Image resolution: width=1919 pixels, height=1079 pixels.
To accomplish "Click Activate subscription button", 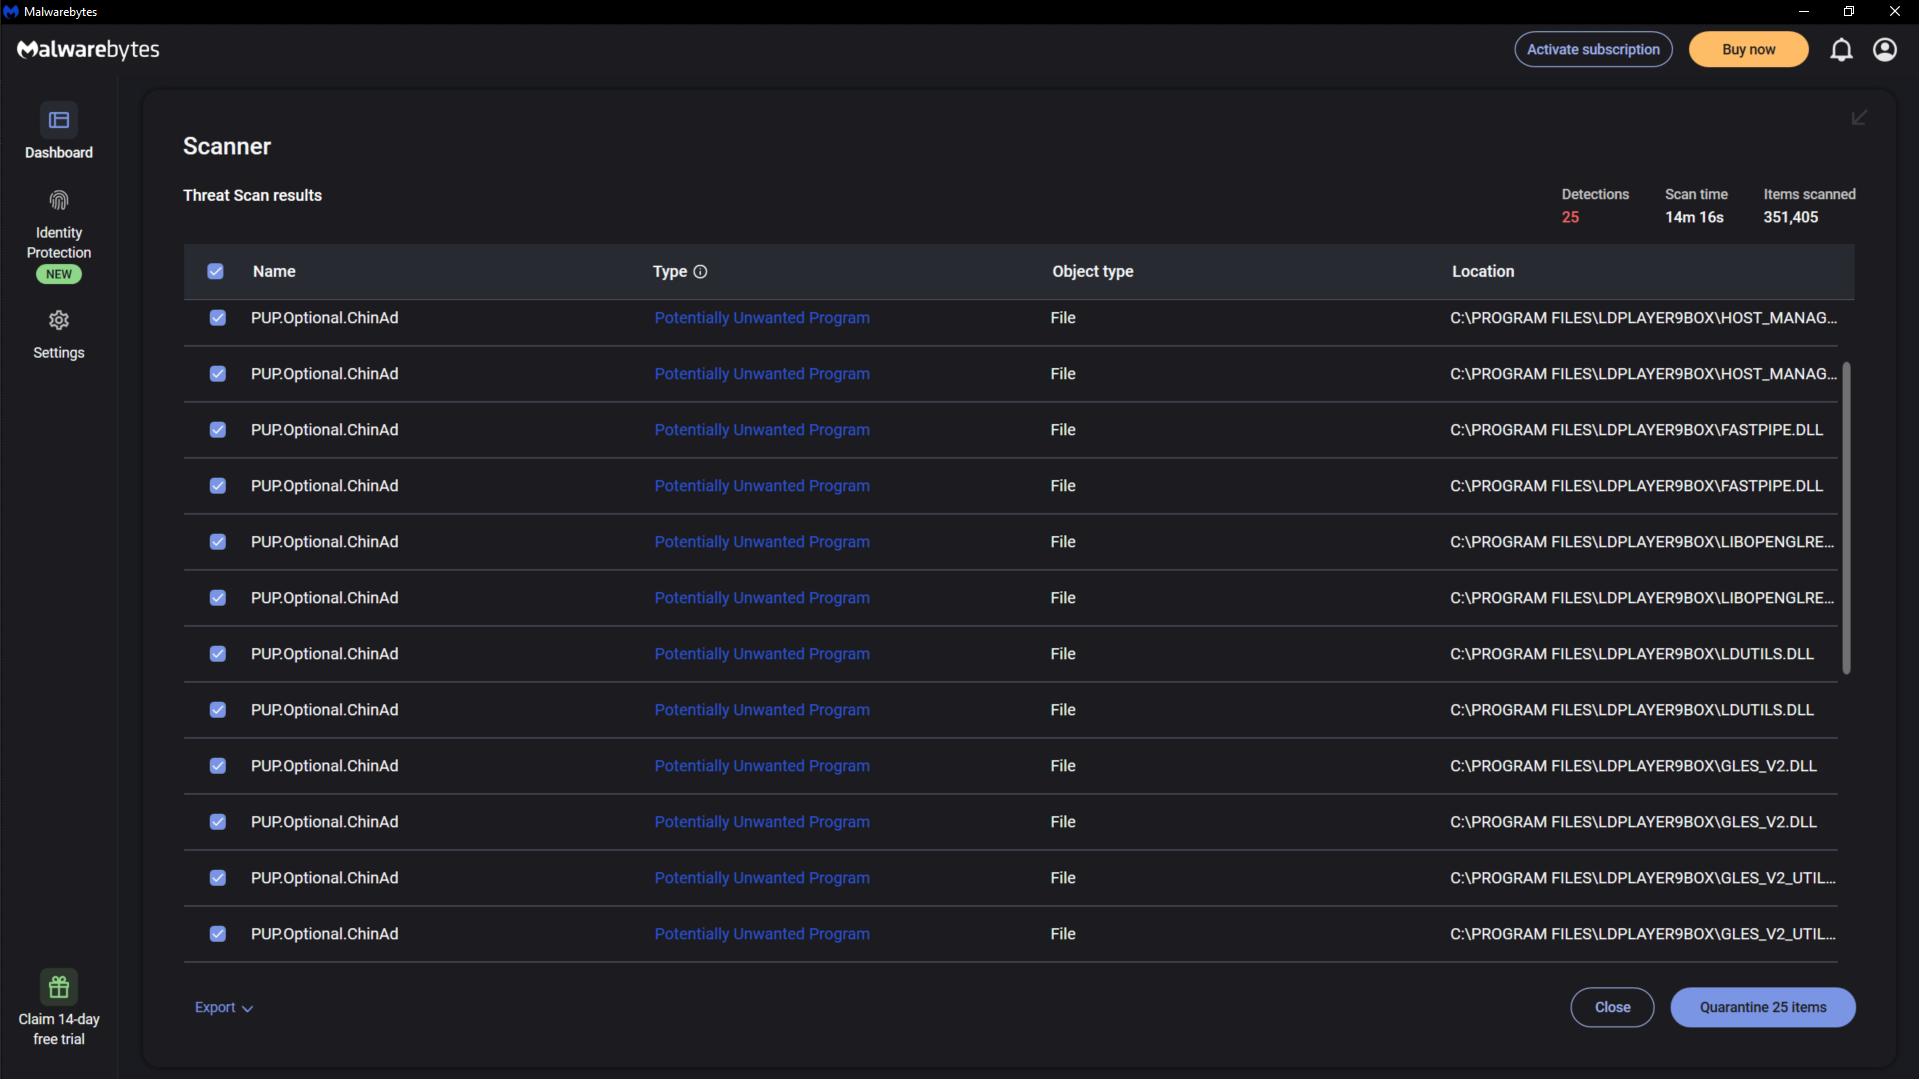I will (x=1593, y=50).
